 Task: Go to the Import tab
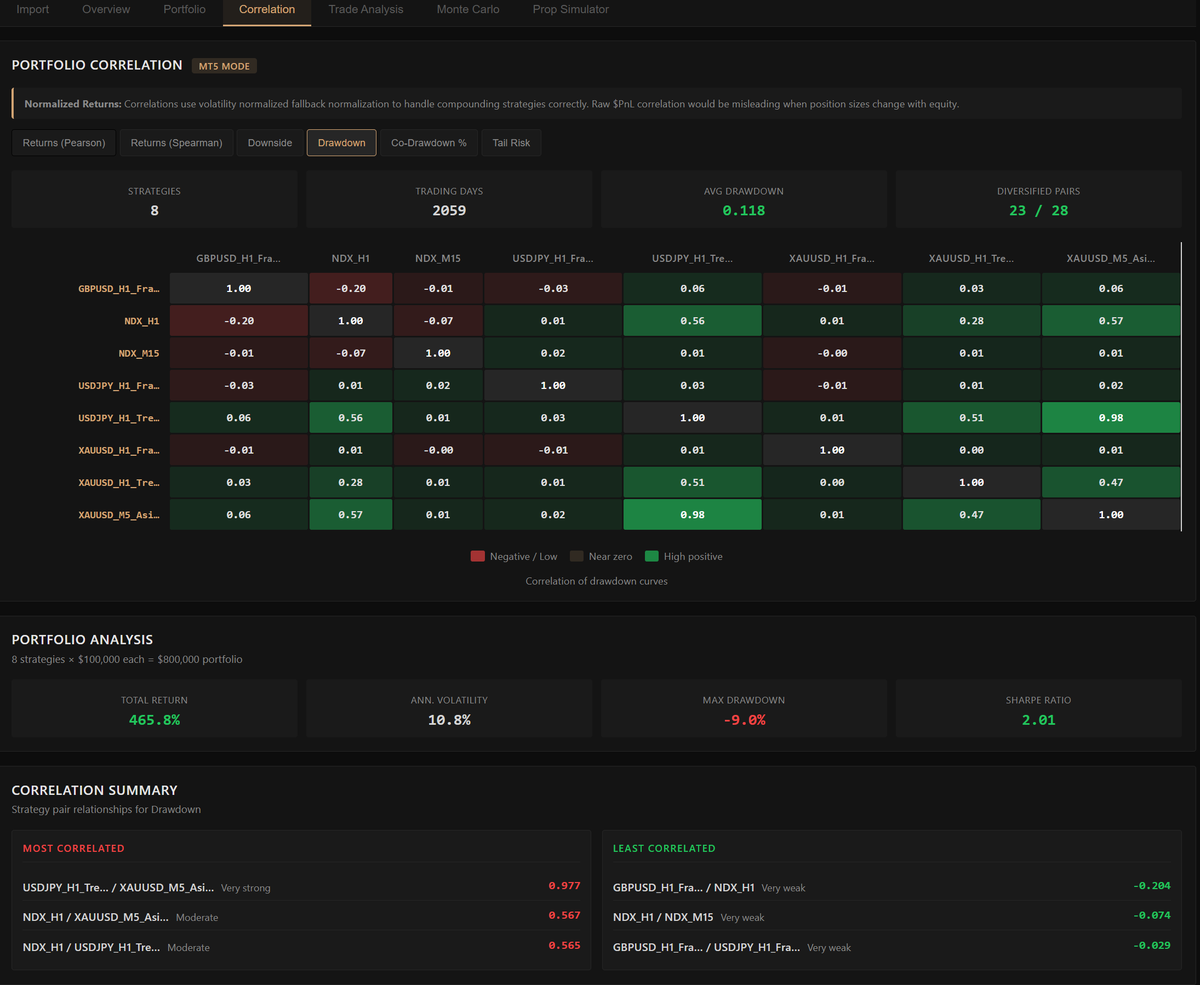32,9
